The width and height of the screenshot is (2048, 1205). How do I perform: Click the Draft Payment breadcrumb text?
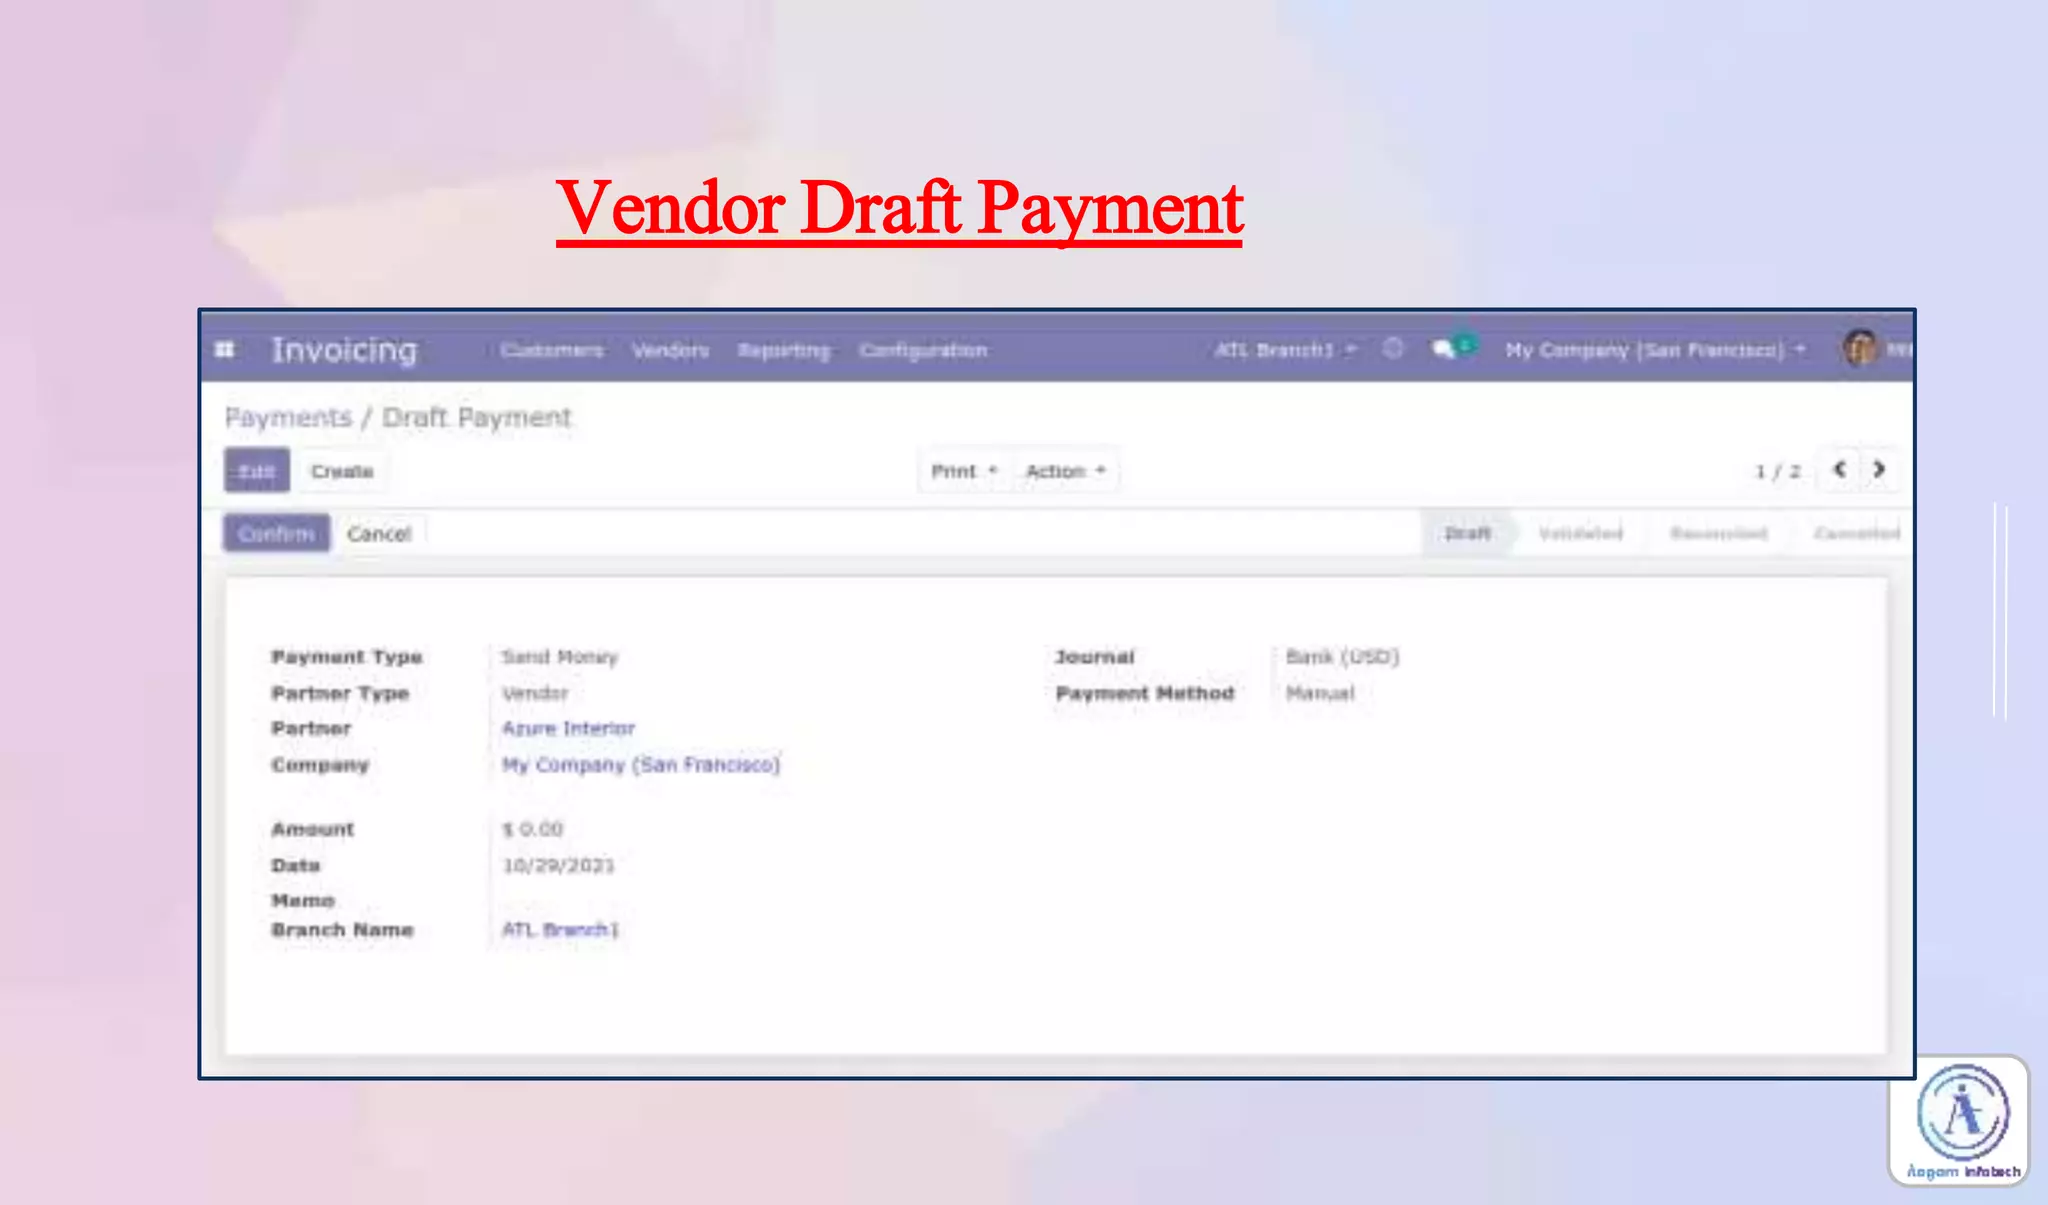tap(477, 417)
